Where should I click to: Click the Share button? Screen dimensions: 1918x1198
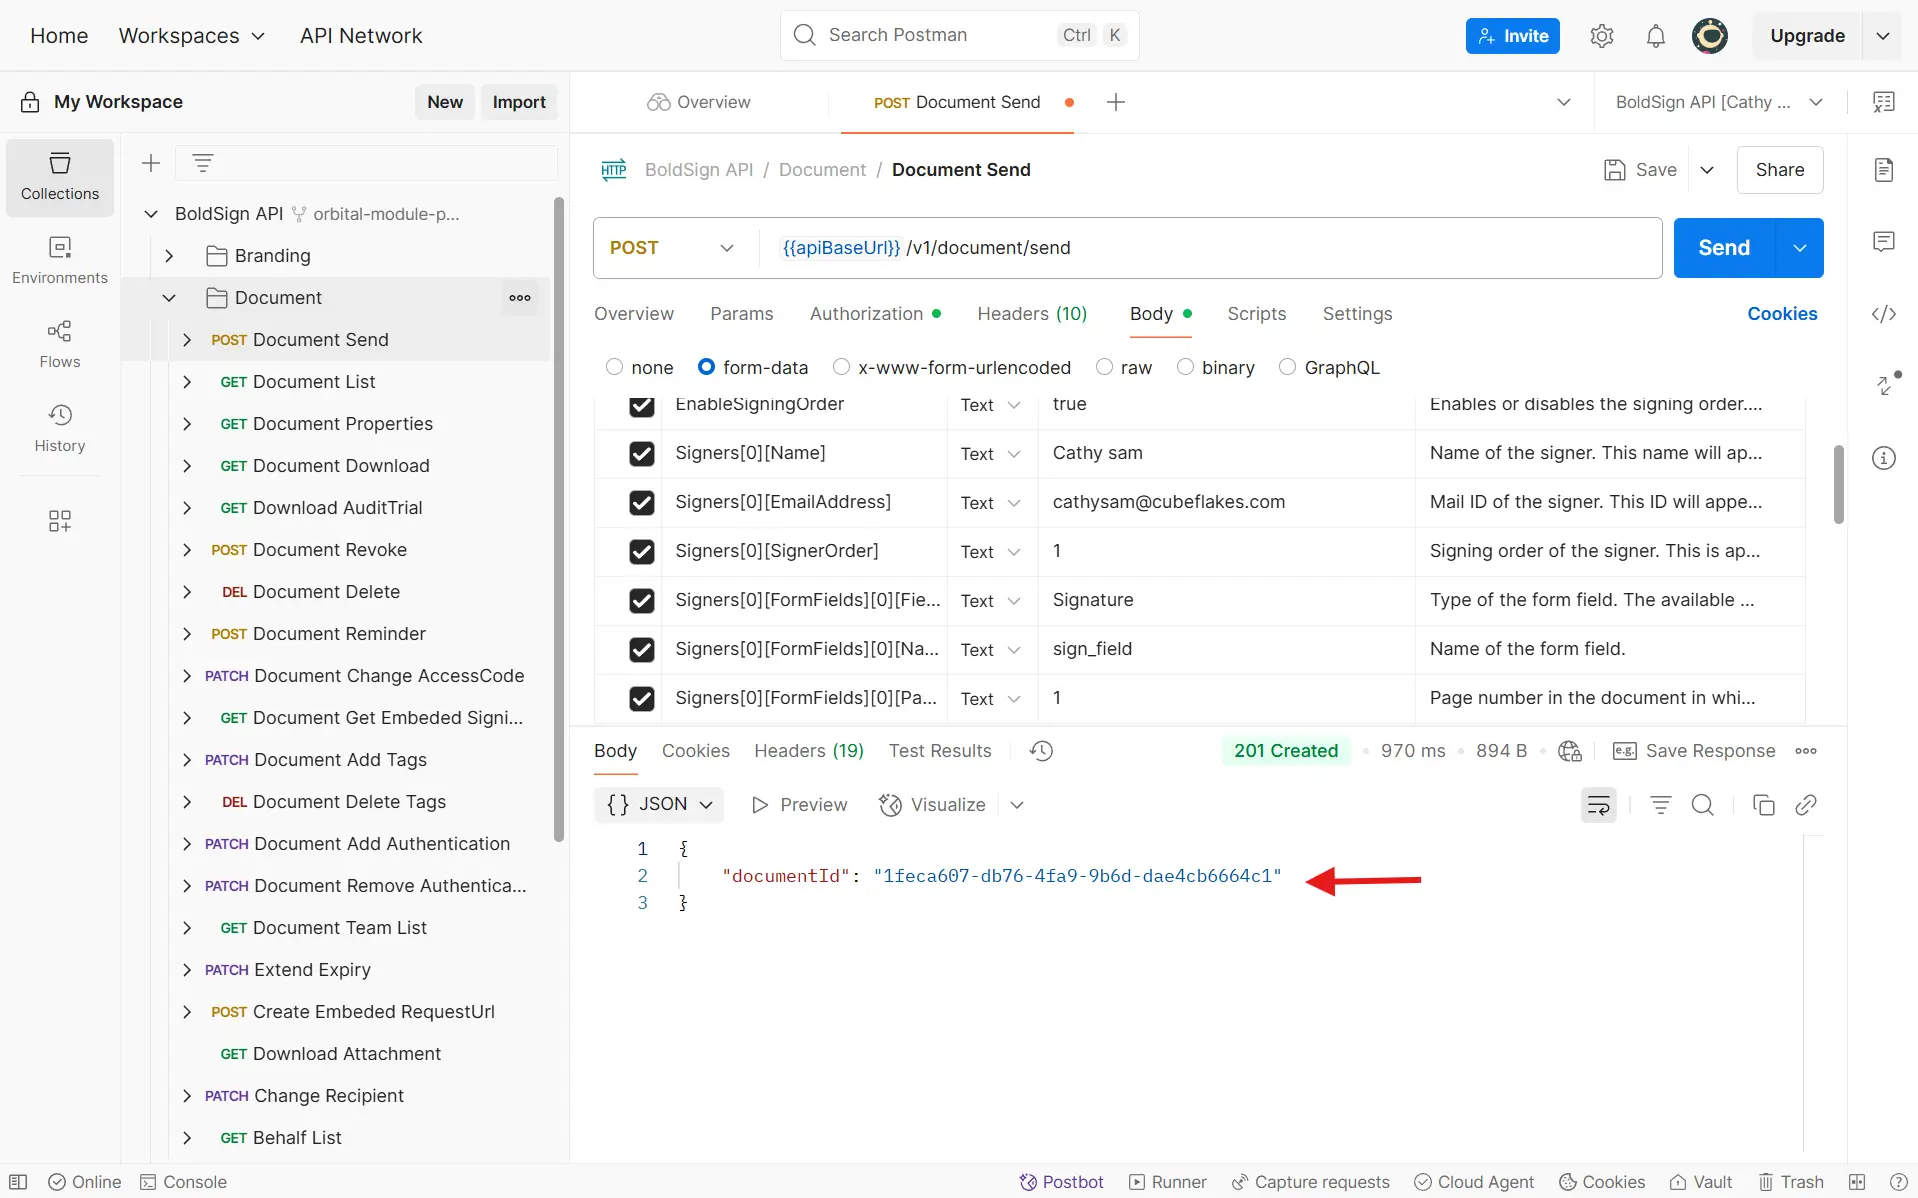point(1780,170)
